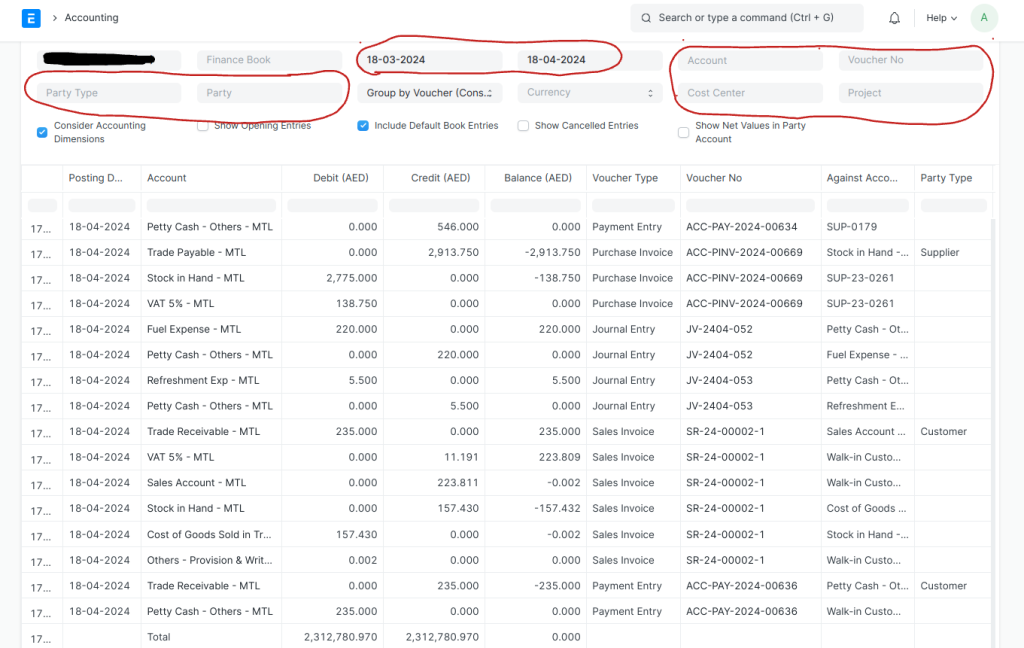
Task: Navigate to Accounting breadcrumb
Action: click(x=91, y=18)
